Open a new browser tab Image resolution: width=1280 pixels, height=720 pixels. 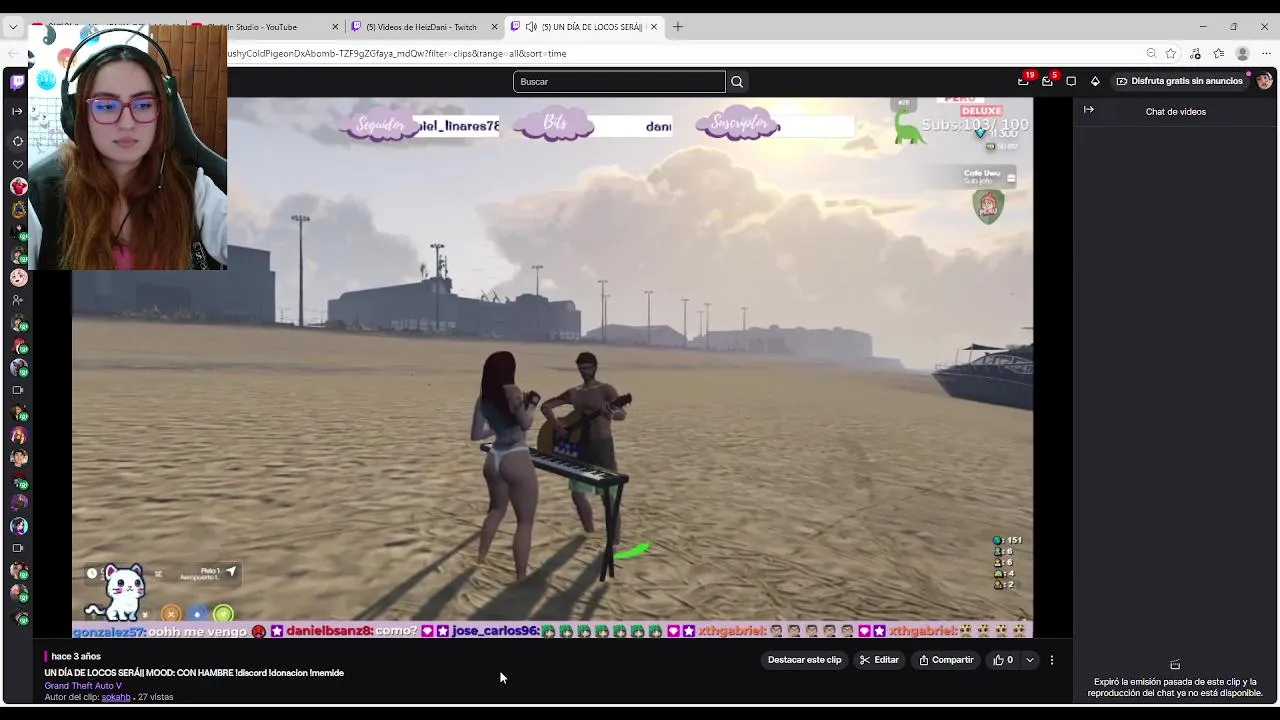tap(678, 27)
